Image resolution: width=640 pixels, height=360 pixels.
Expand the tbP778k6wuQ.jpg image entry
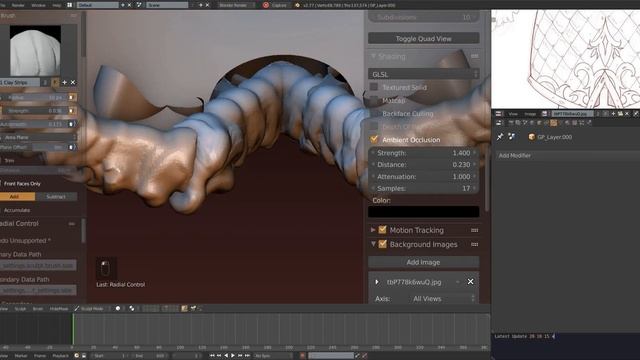[x=377, y=282]
